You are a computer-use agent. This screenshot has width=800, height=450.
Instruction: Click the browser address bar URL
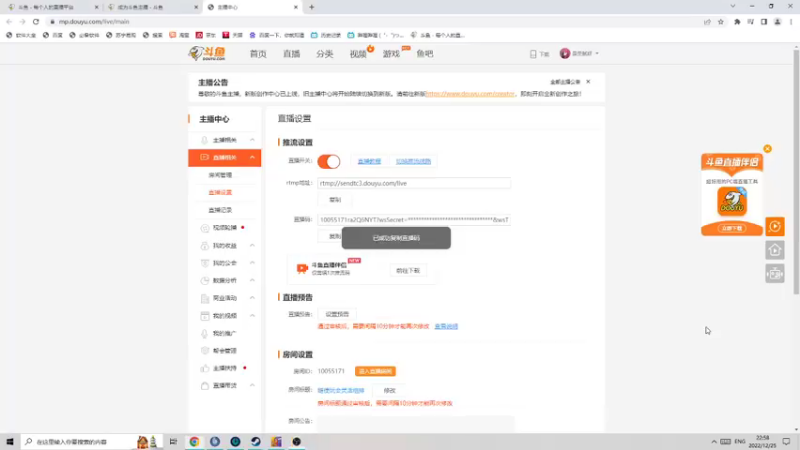point(94,22)
